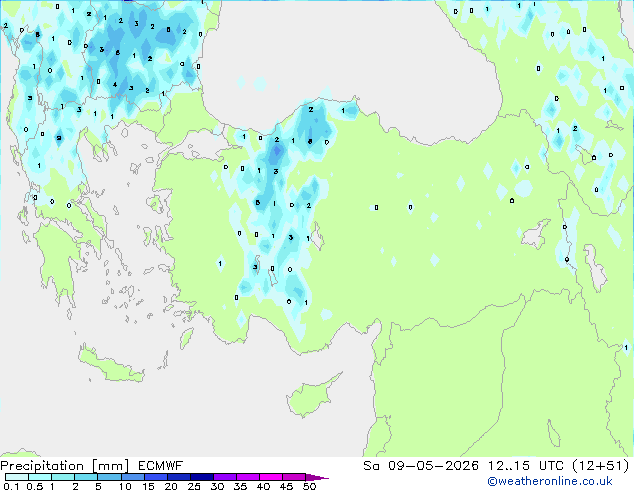Click the 30–35 mm purple legend swatch

(x=224, y=477)
